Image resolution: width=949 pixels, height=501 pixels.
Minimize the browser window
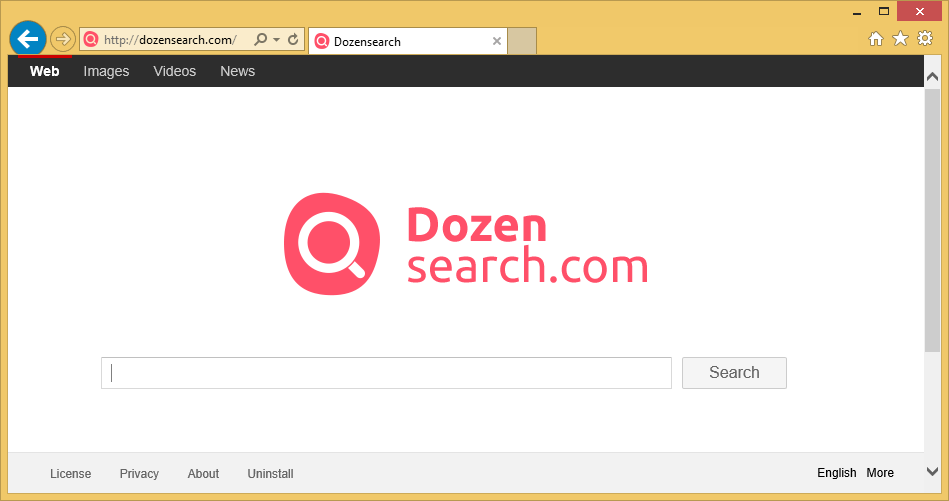point(857,11)
